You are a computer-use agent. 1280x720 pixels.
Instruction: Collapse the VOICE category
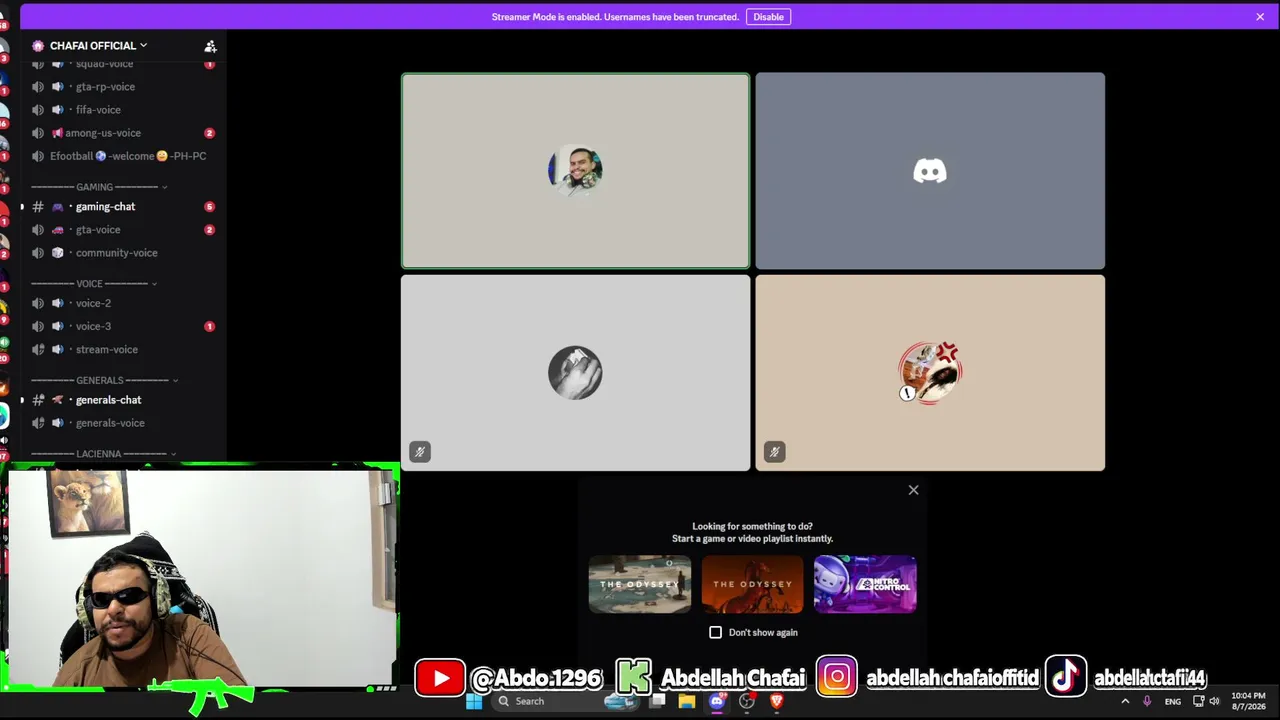click(x=94, y=284)
